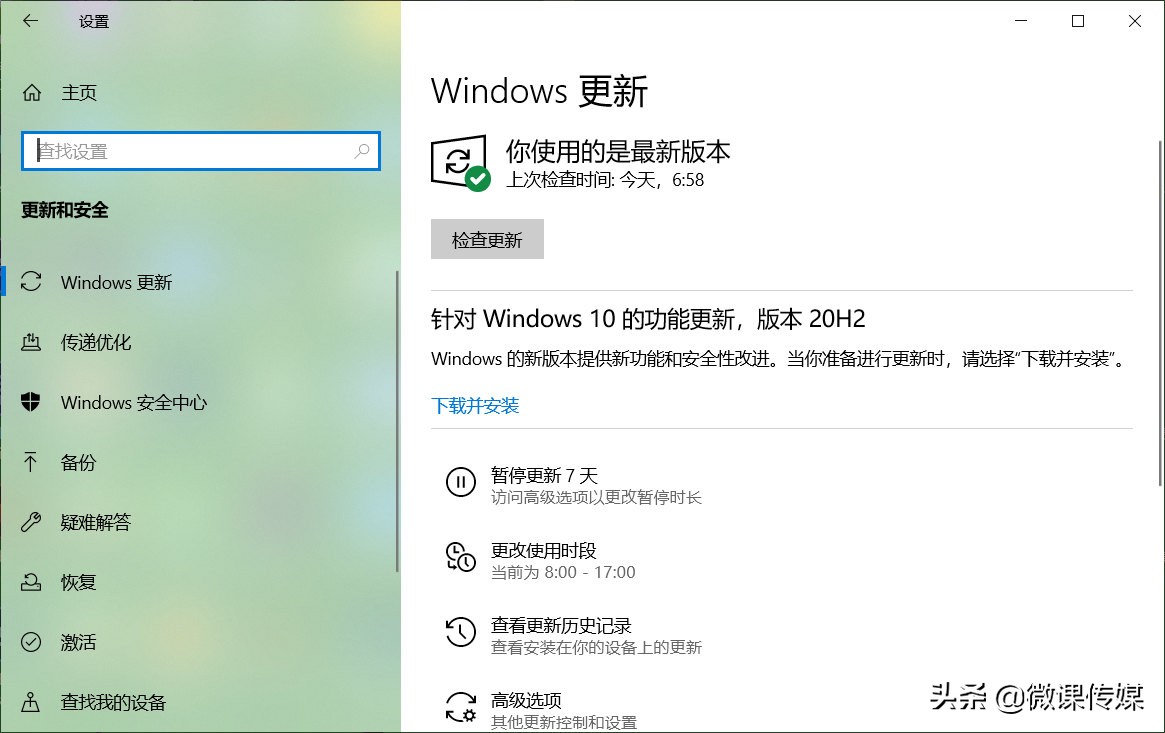Open 更改使用时段 setting

tap(541, 560)
